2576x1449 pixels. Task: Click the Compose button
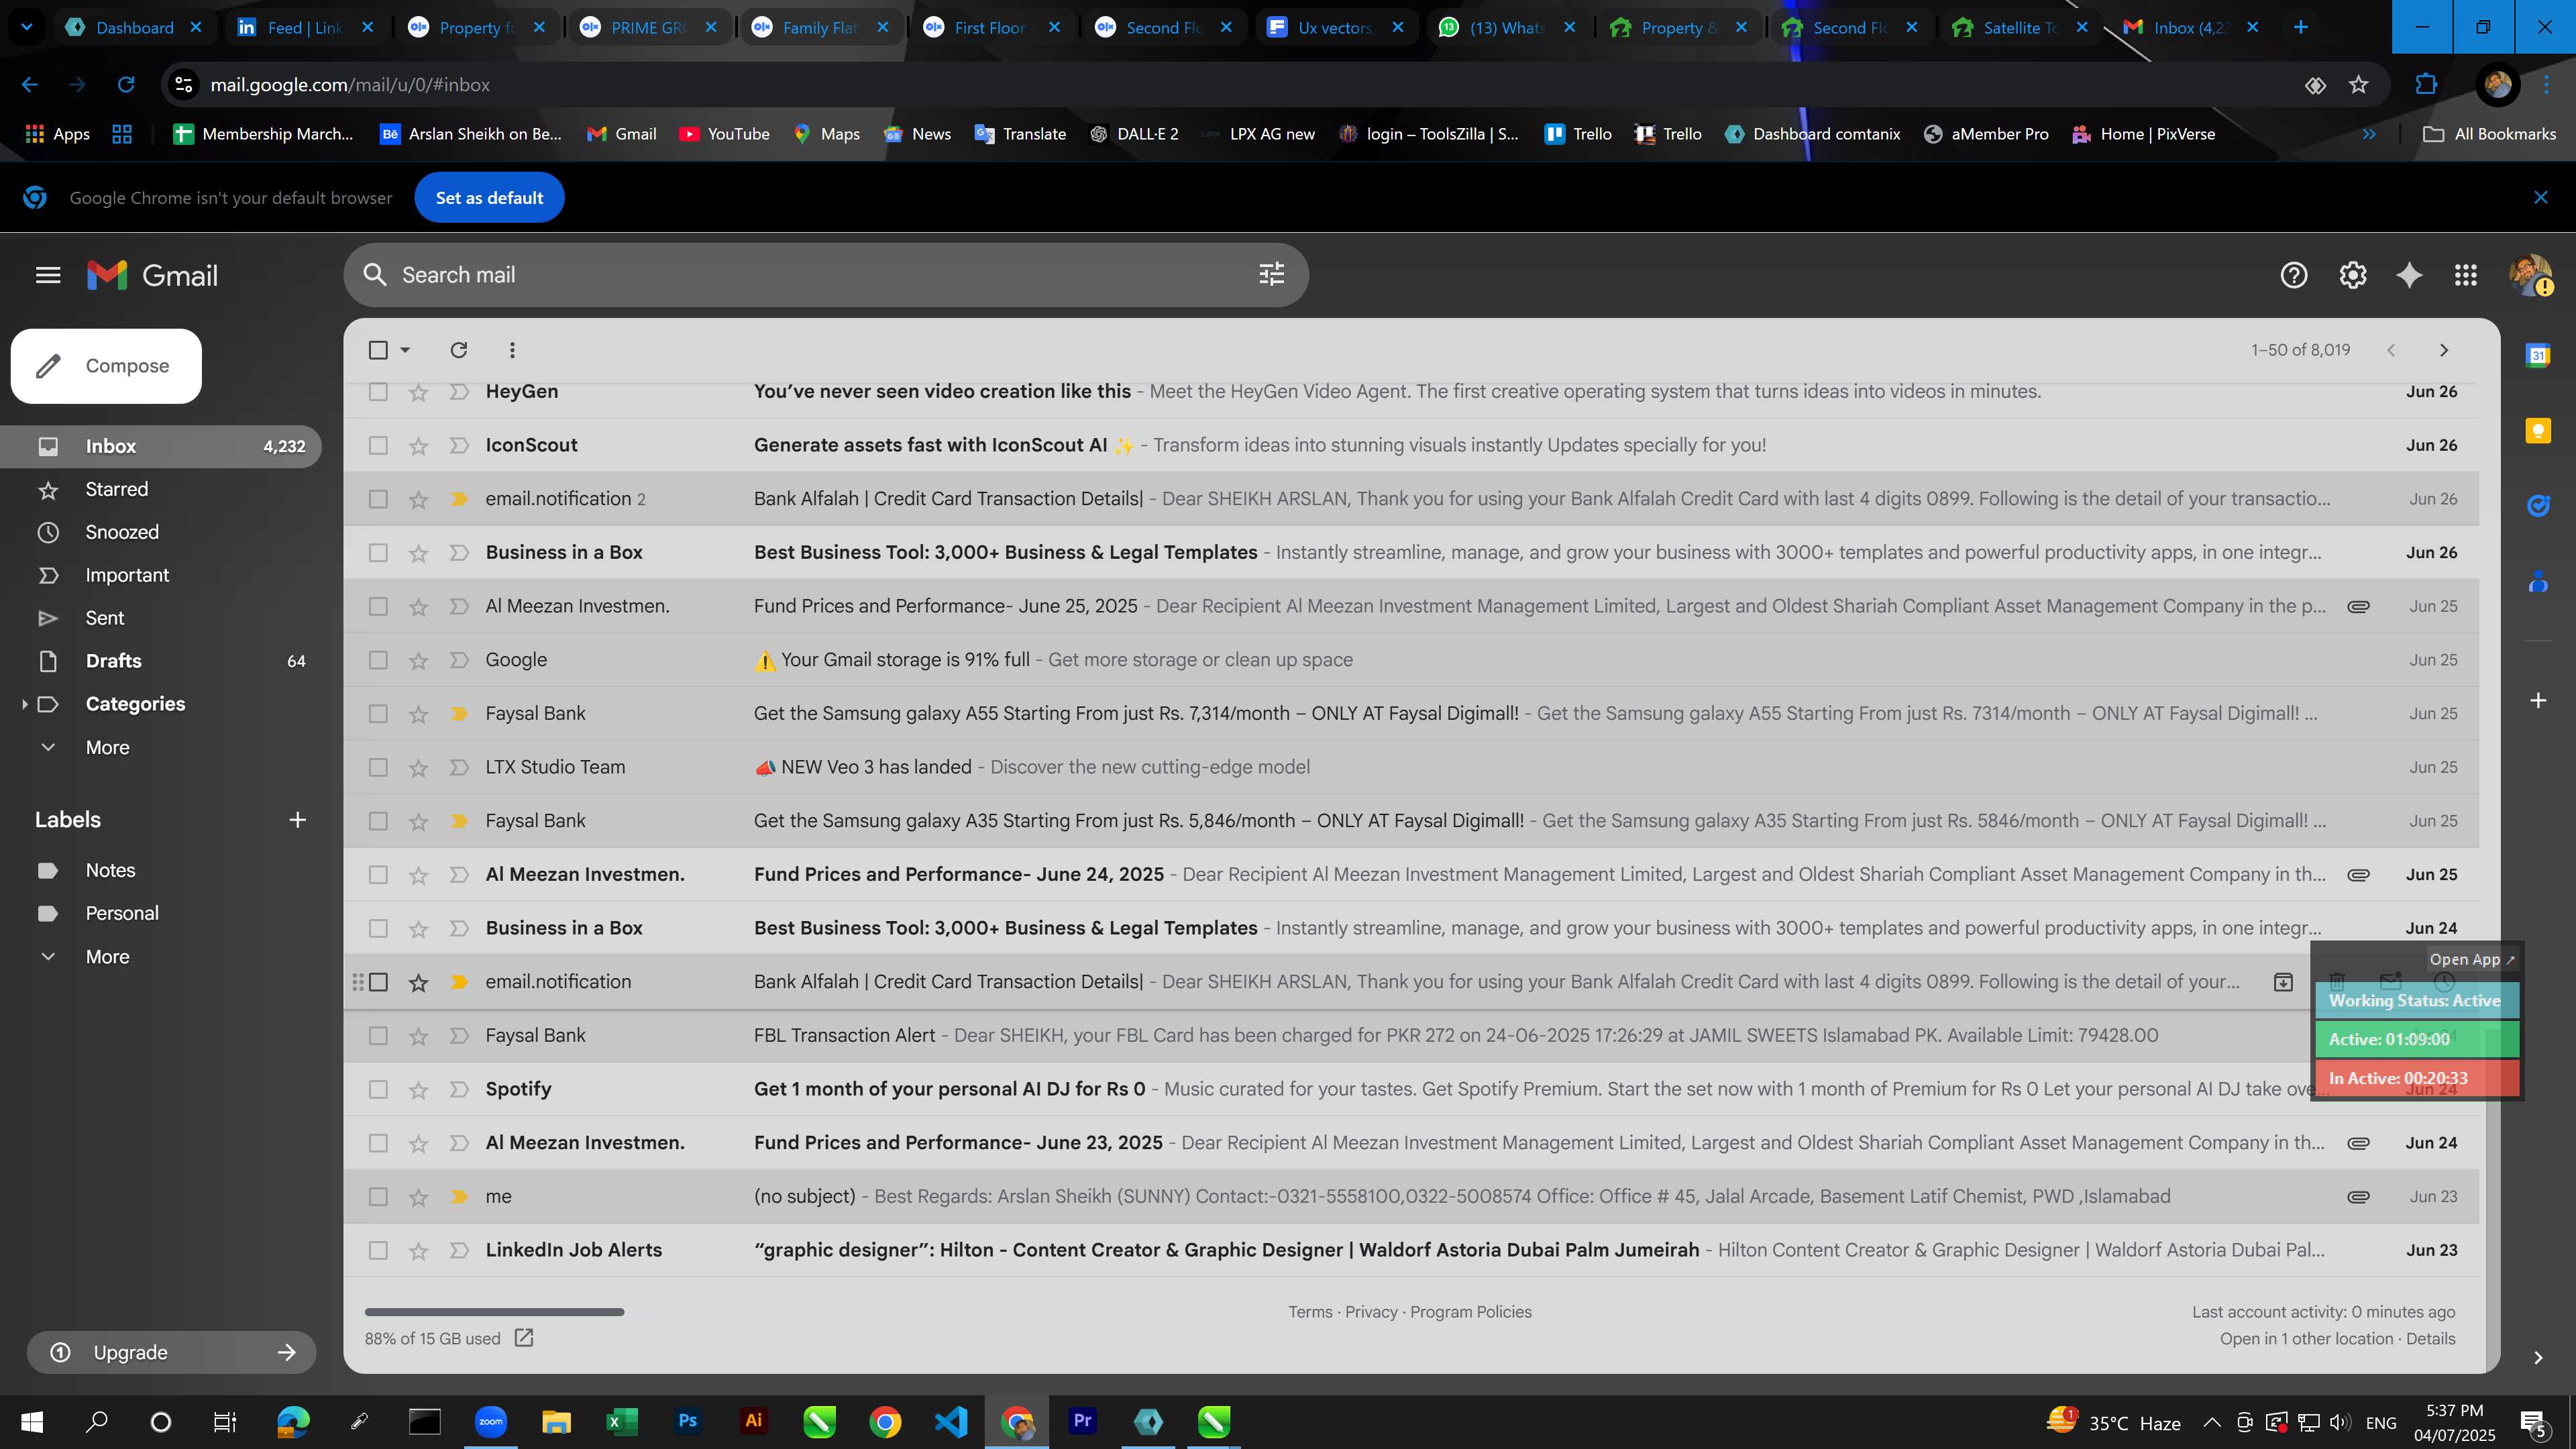(106, 366)
